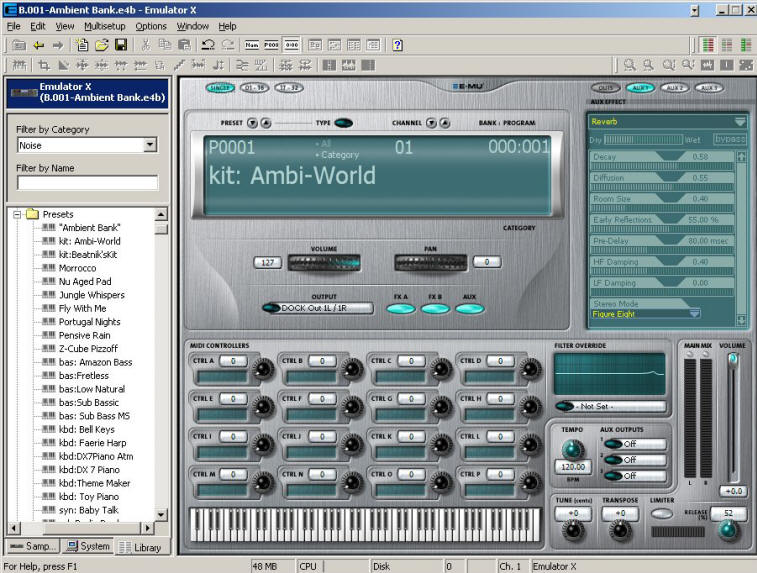
Task: Open the File menu
Action: click(14, 26)
